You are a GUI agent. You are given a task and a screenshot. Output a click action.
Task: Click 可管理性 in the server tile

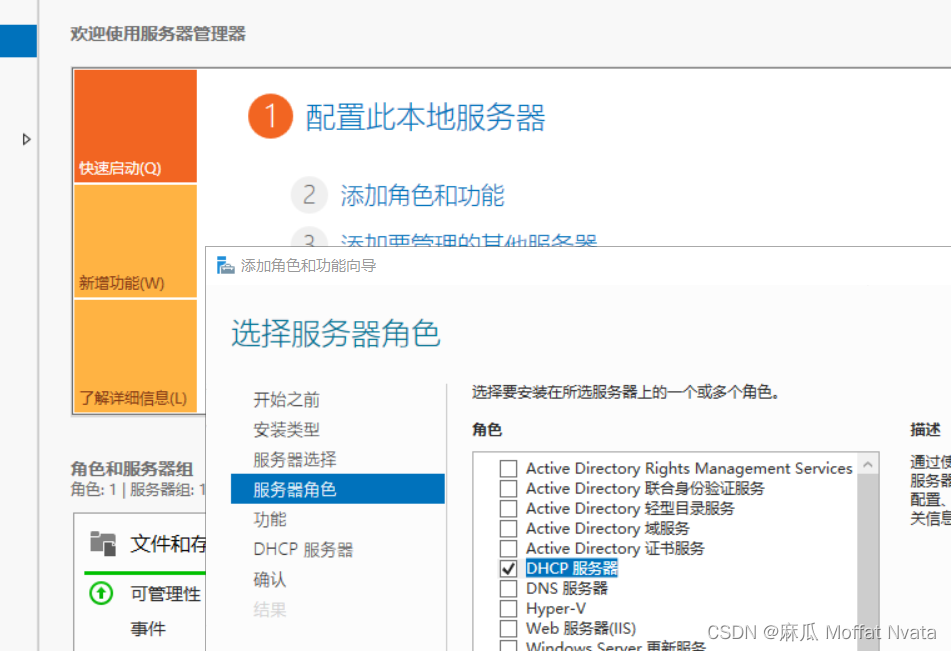point(166,593)
